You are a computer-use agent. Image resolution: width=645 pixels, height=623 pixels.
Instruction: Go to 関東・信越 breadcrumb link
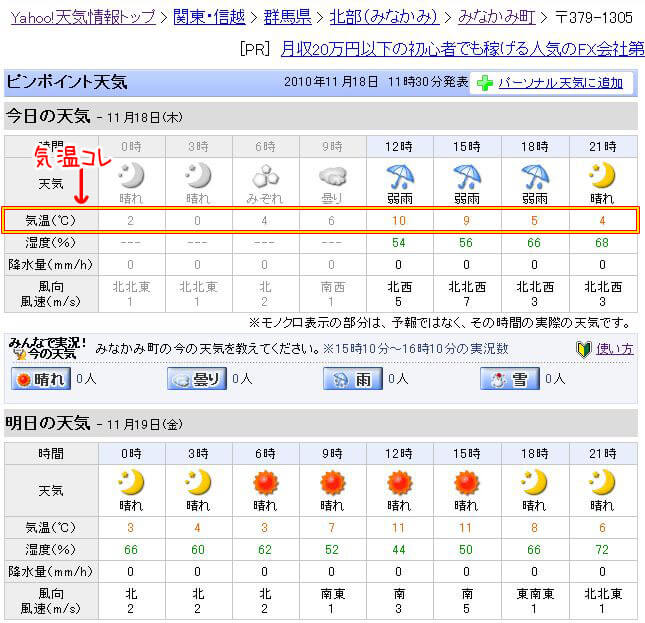(208, 17)
